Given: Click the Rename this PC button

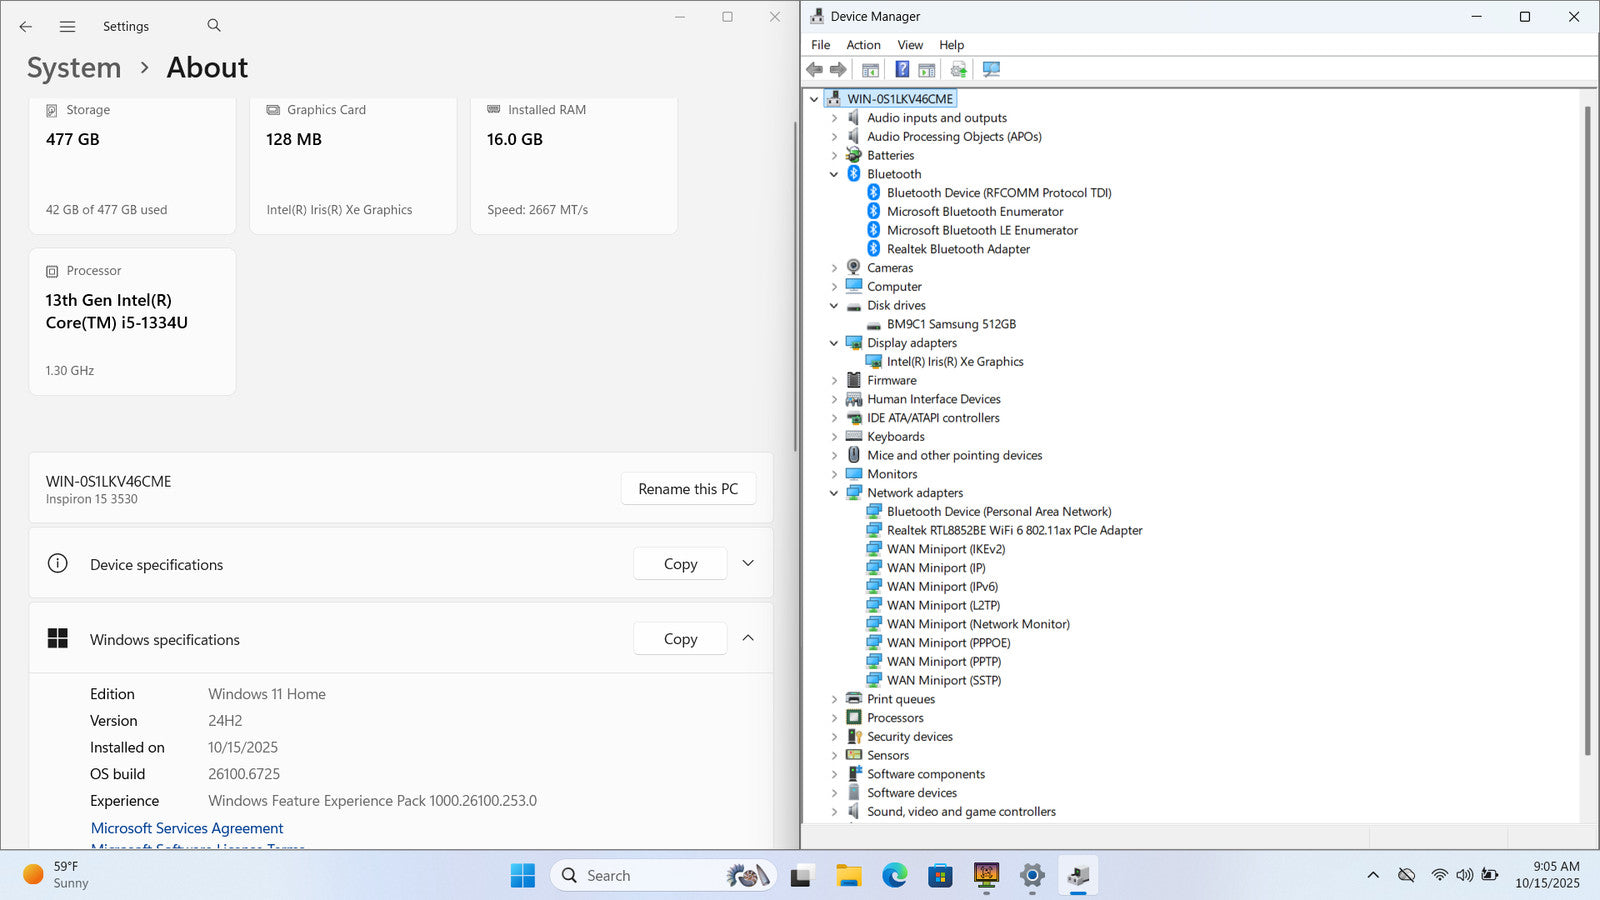Looking at the screenshot, I should pos(688,489).
